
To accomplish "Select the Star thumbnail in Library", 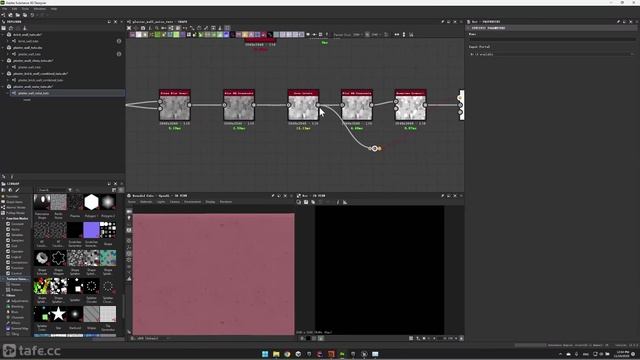I will [x=58, y=314].
